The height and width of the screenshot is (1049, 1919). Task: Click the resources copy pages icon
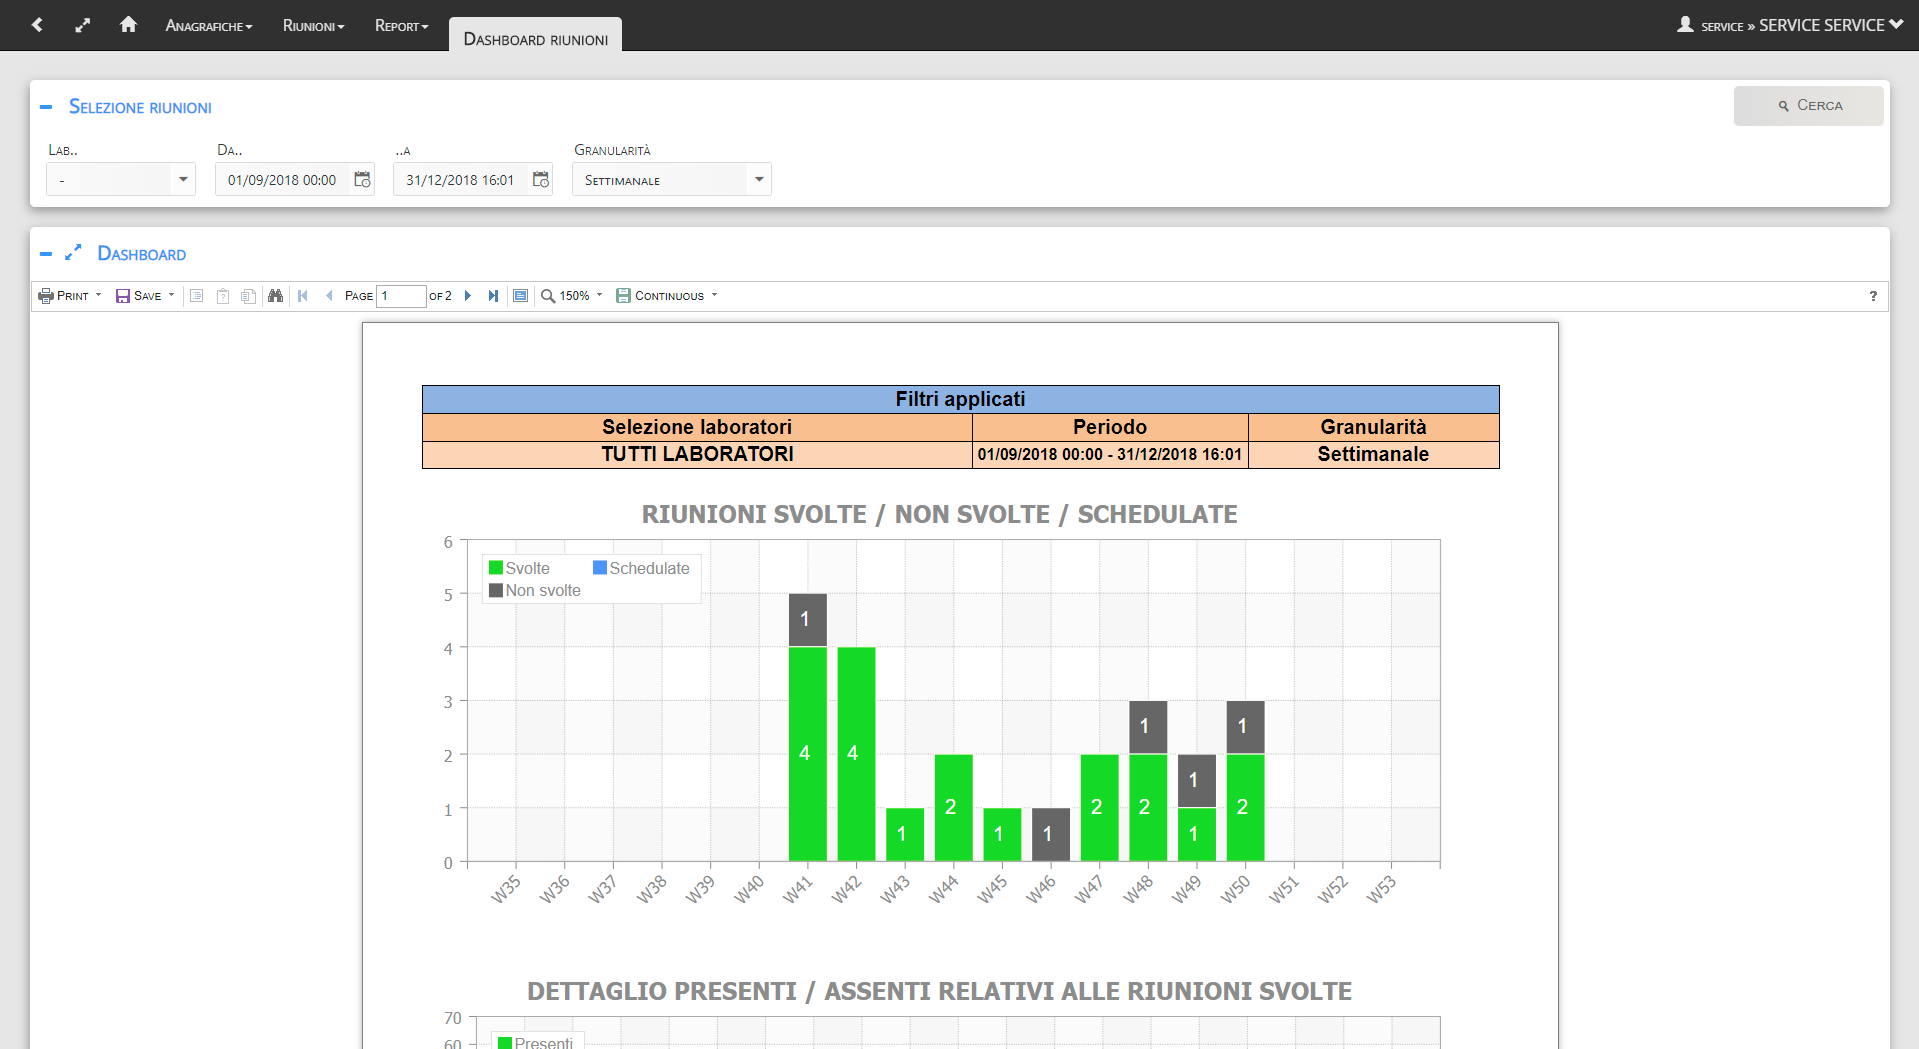click(248, 296)
